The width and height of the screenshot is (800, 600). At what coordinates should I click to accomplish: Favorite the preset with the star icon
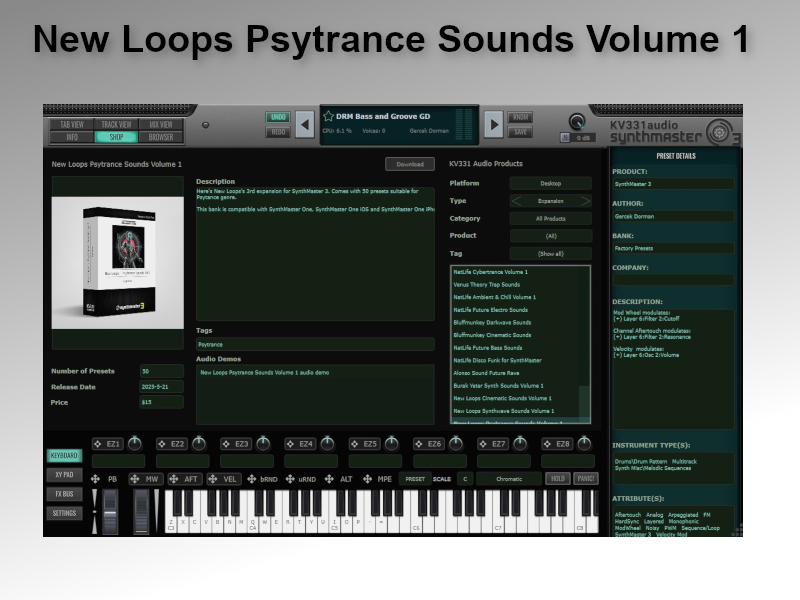[328, 116]
